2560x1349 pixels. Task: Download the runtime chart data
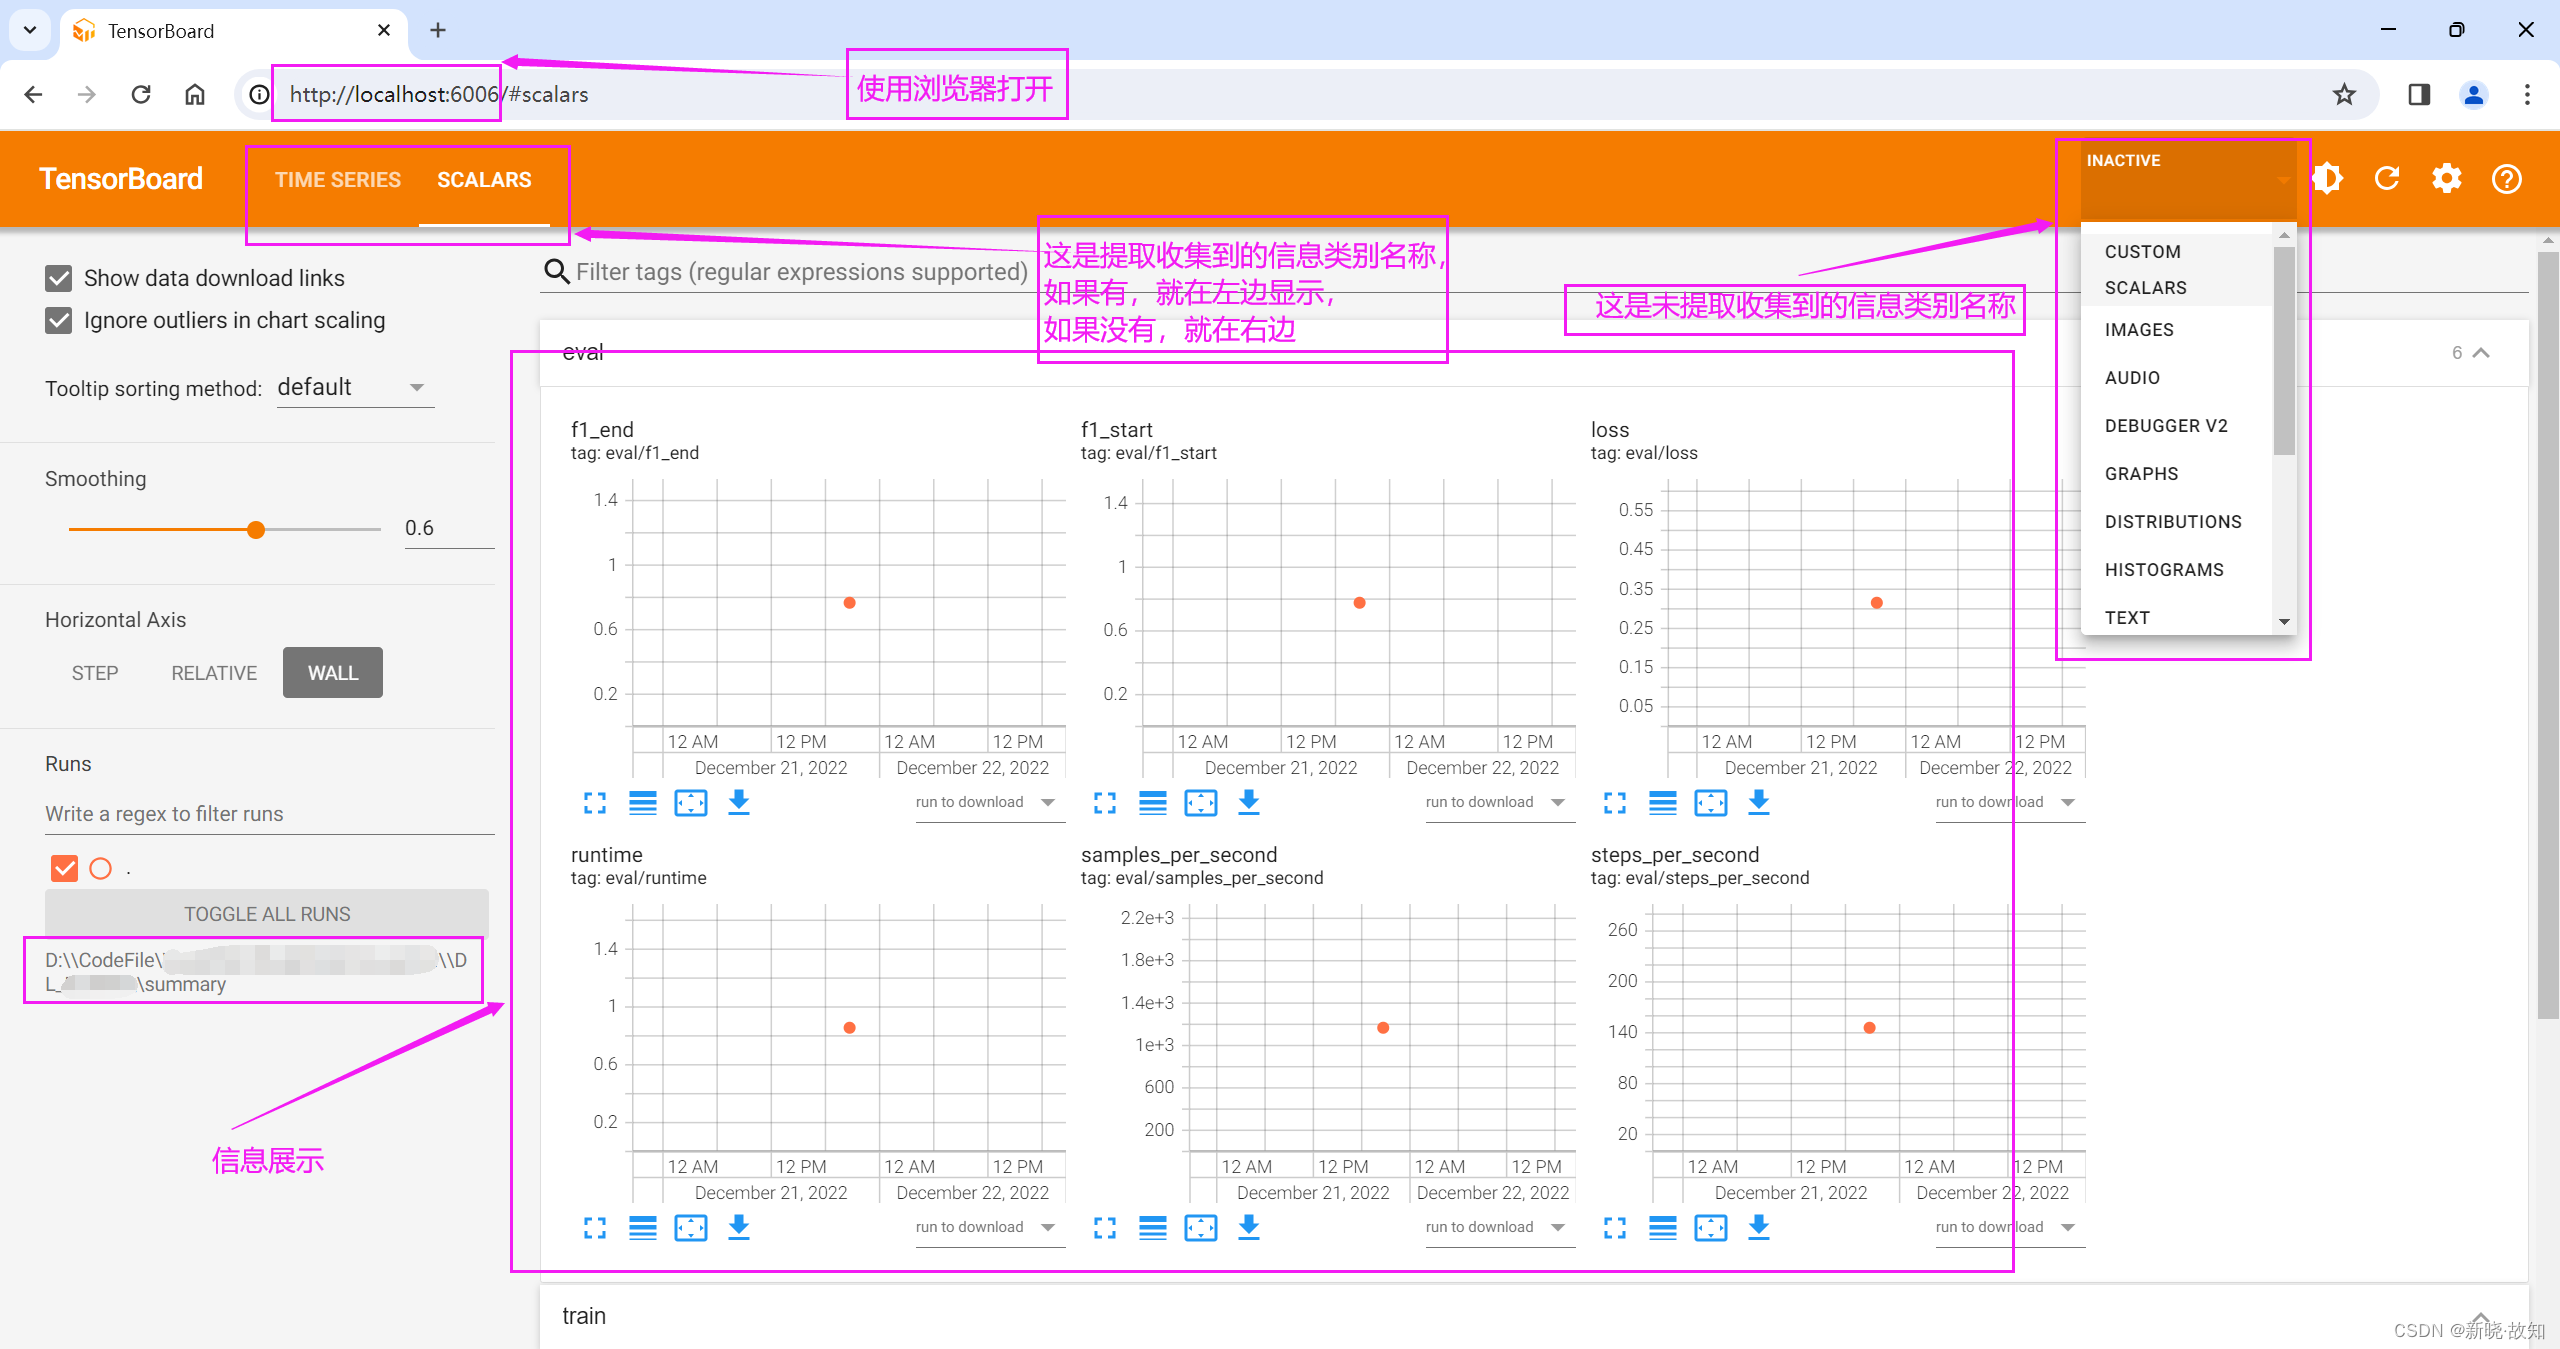pos(739,1227)
